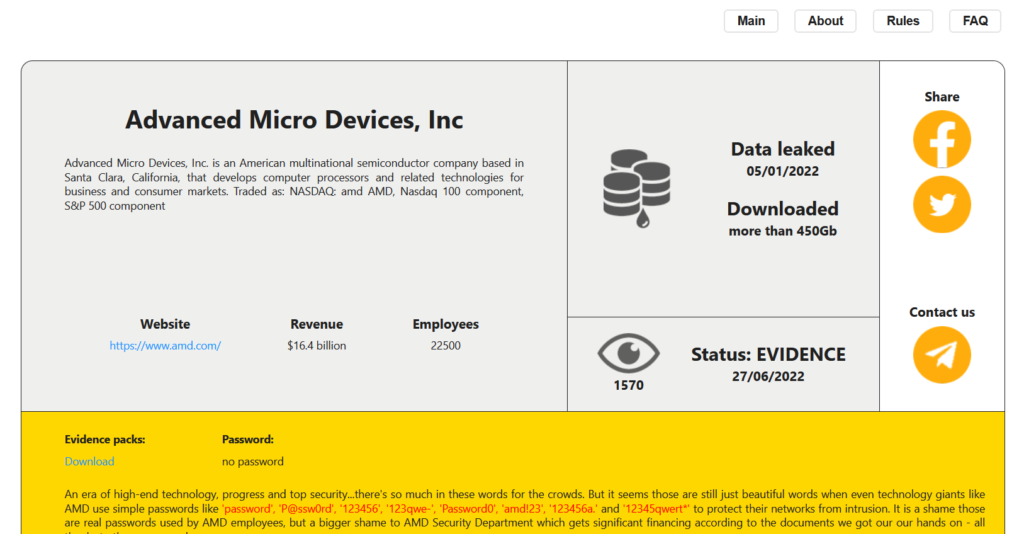The image size is (1024, 534).
Task: Click the leaking database stack icon
Action: [x=637, y=187]
